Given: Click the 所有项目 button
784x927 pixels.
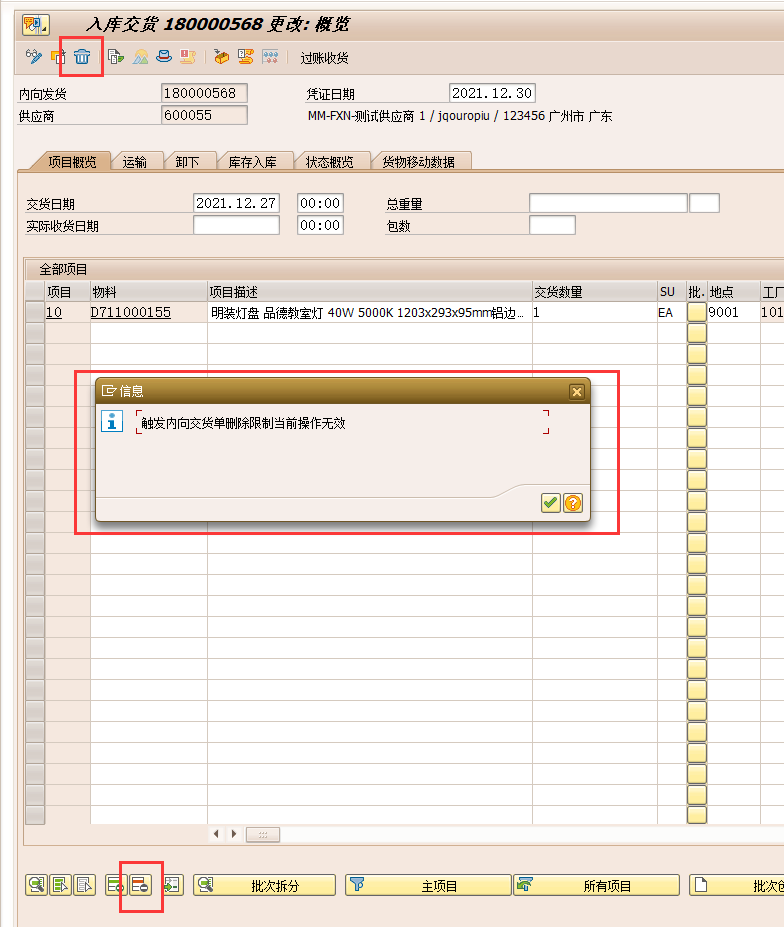Looking at the screenshot, I should (x=597, y=885).
